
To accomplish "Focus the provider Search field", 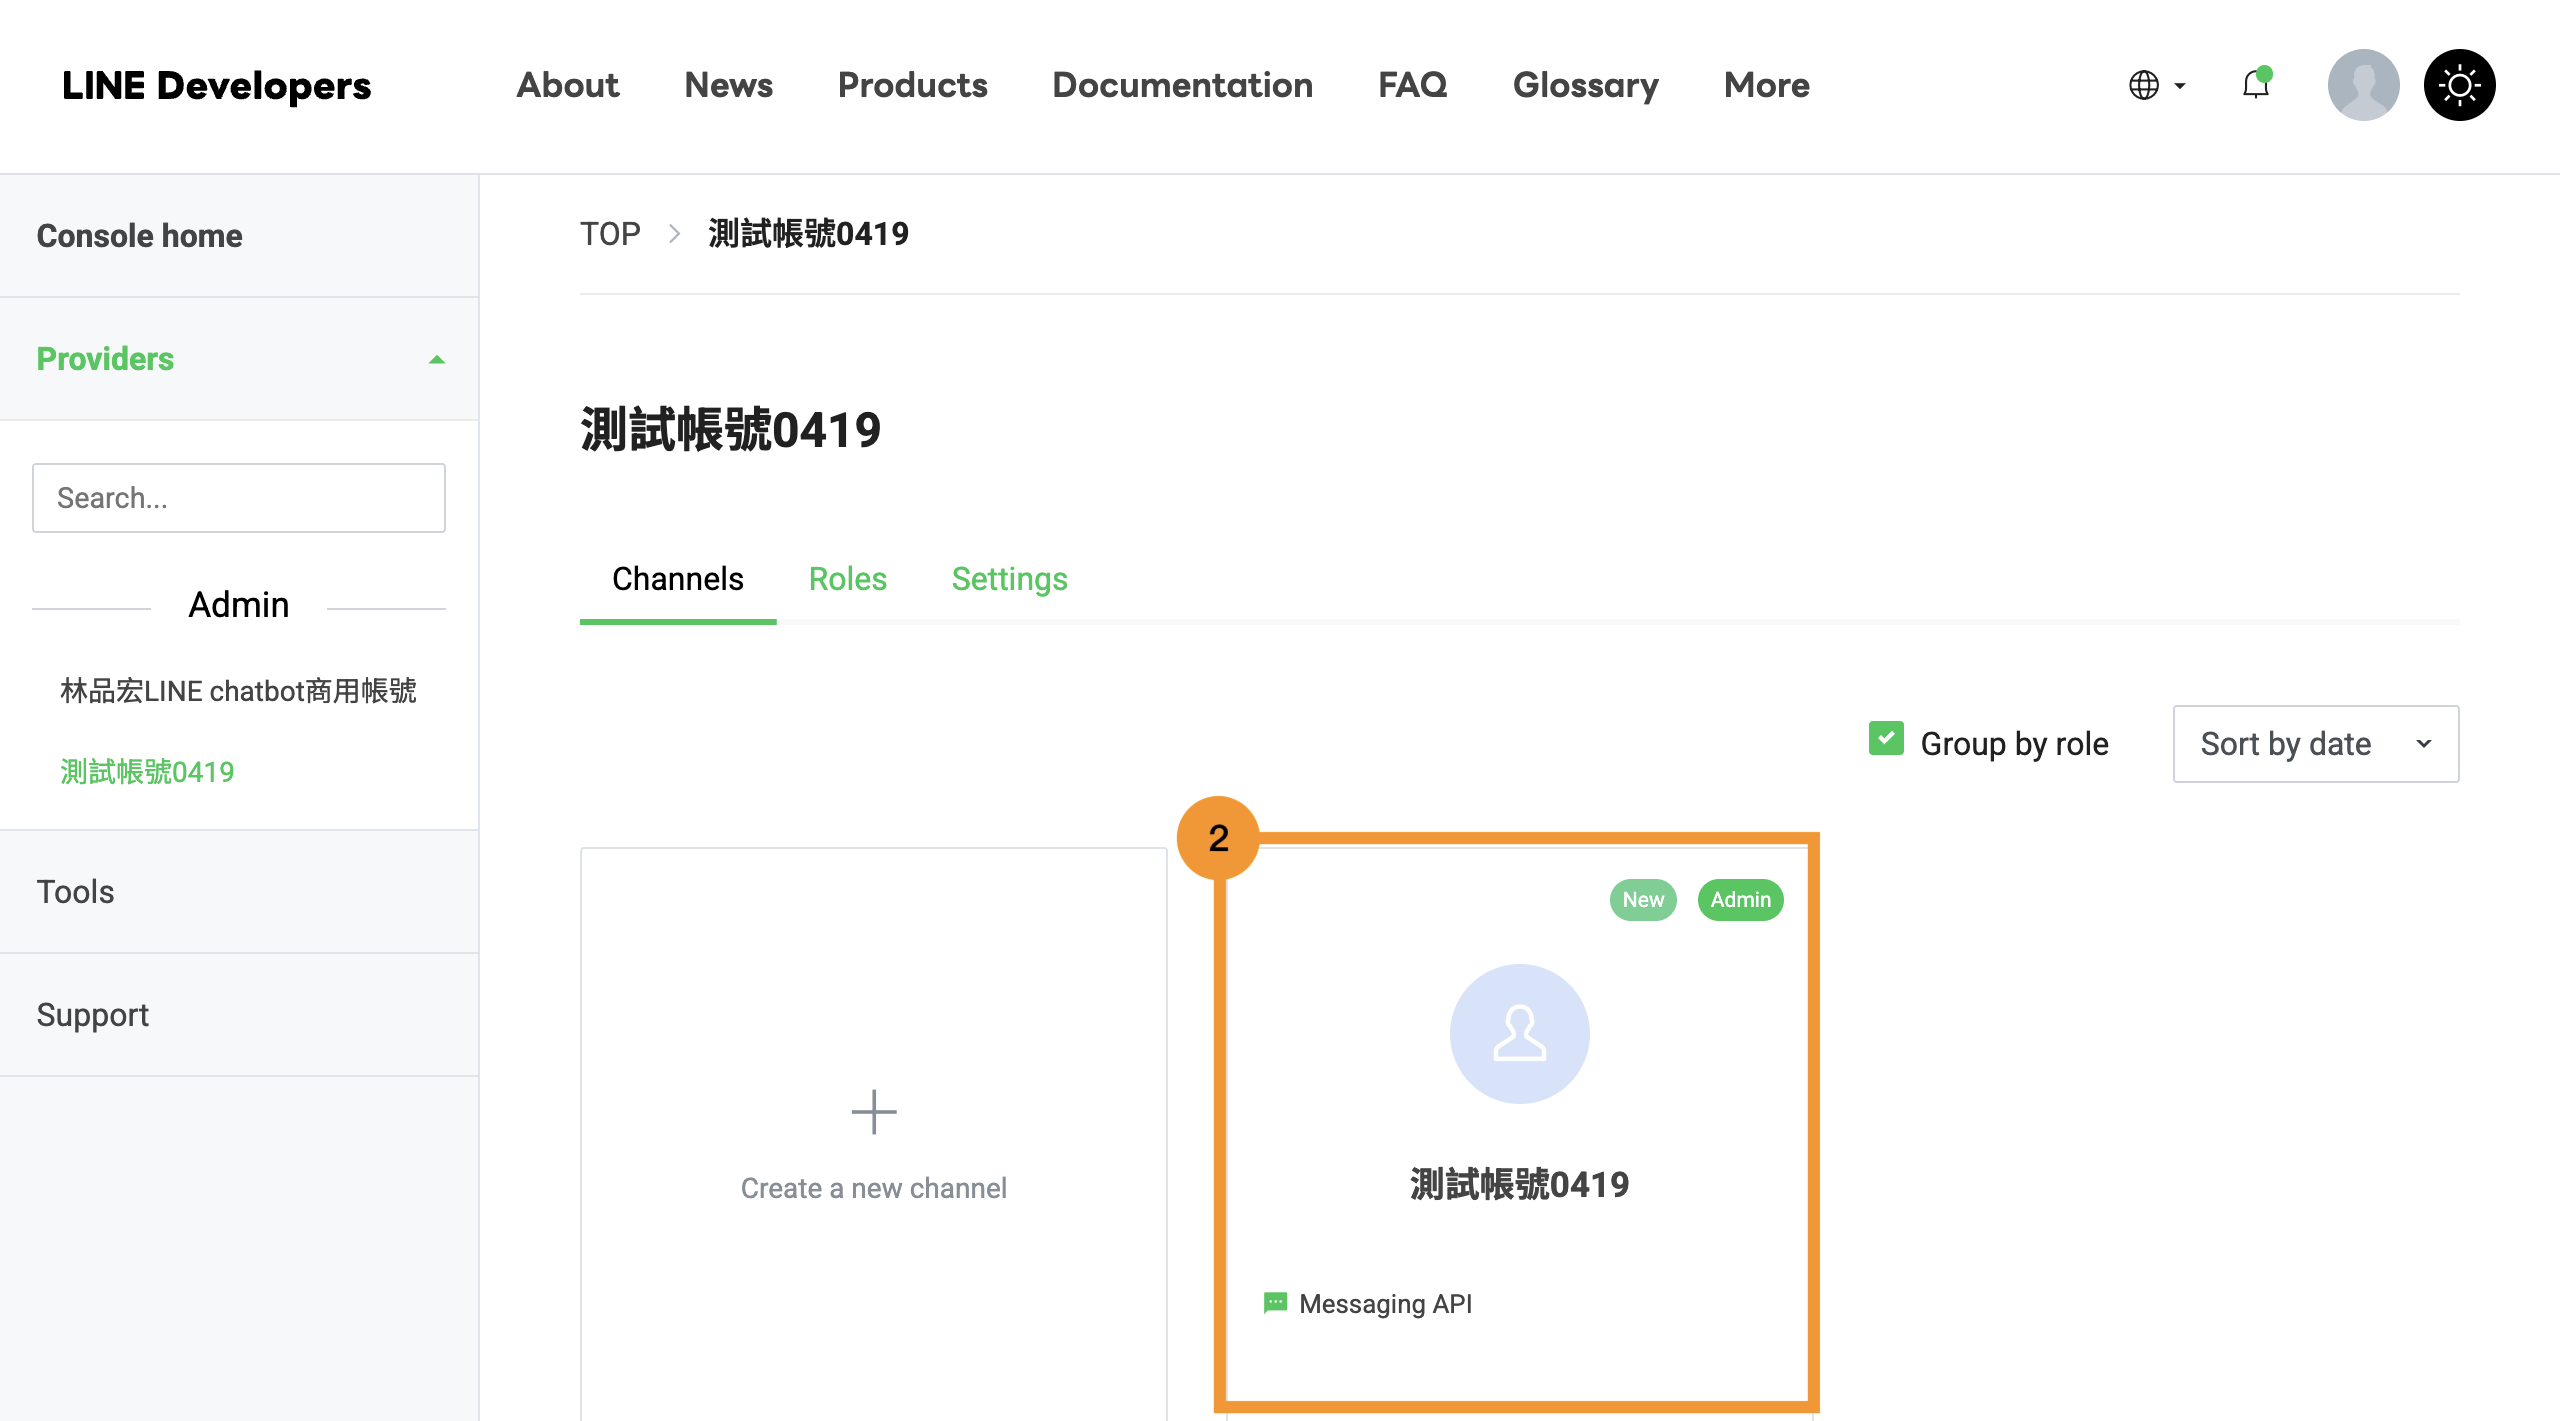I will point(239,498).
